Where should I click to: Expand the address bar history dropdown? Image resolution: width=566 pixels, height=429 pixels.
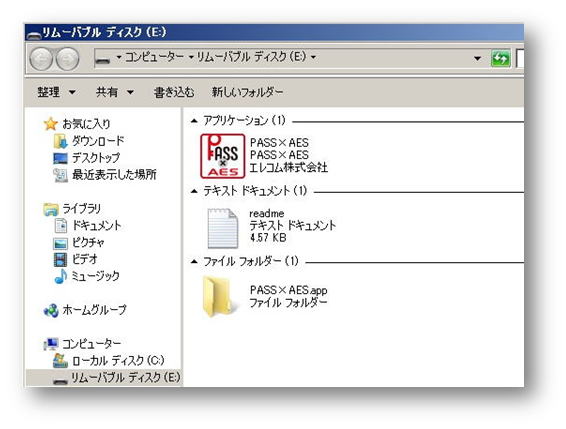[x=477, y=58]
